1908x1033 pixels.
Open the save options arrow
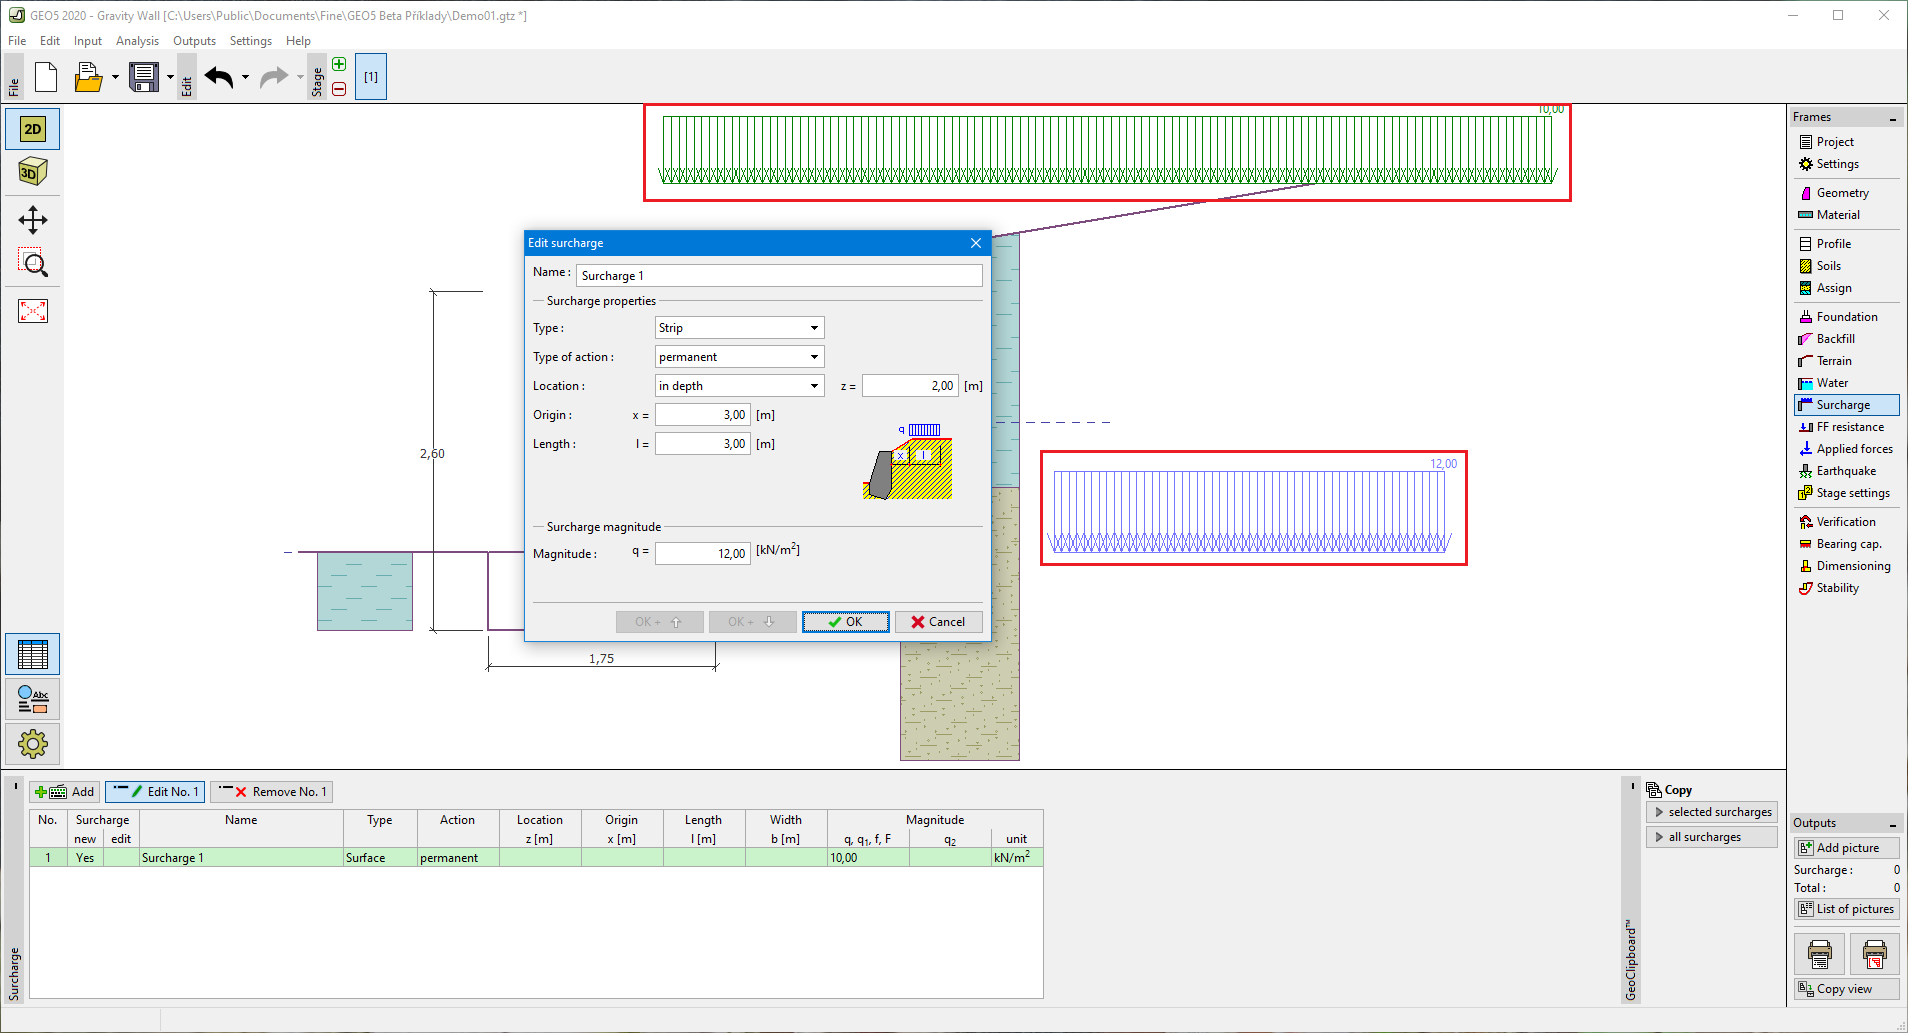[170, 77]
